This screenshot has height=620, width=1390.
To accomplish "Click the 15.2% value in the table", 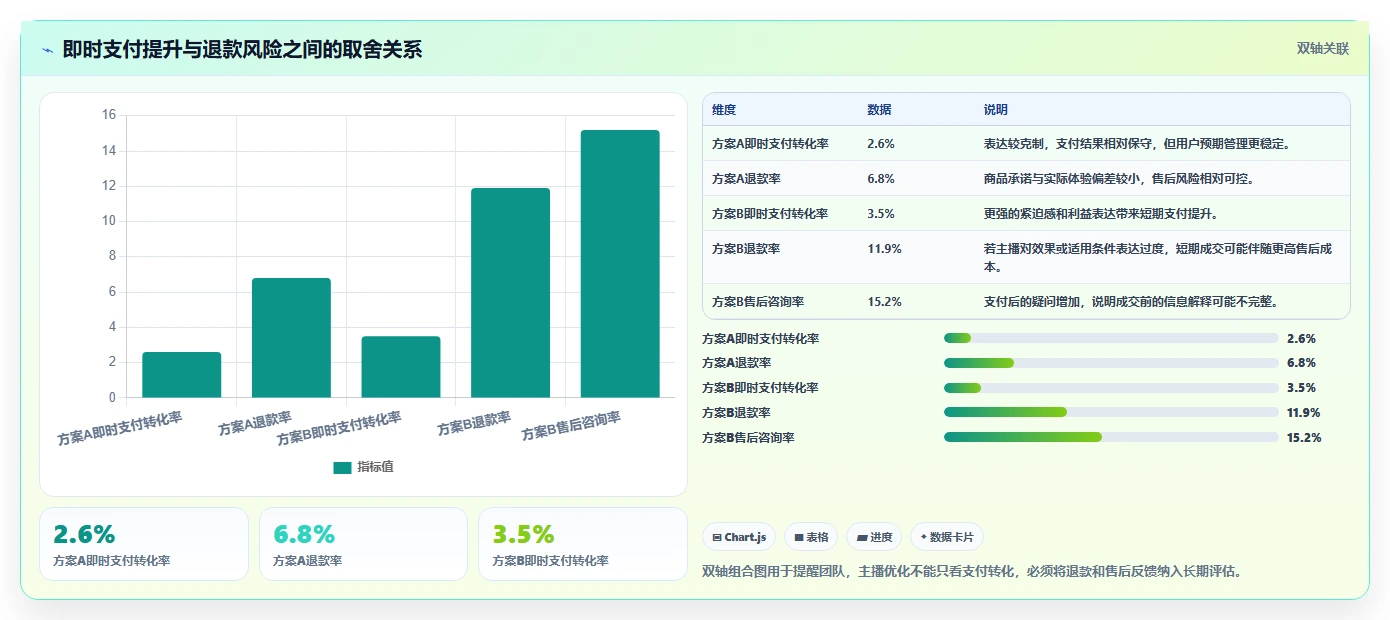I will tap(884, 302).
